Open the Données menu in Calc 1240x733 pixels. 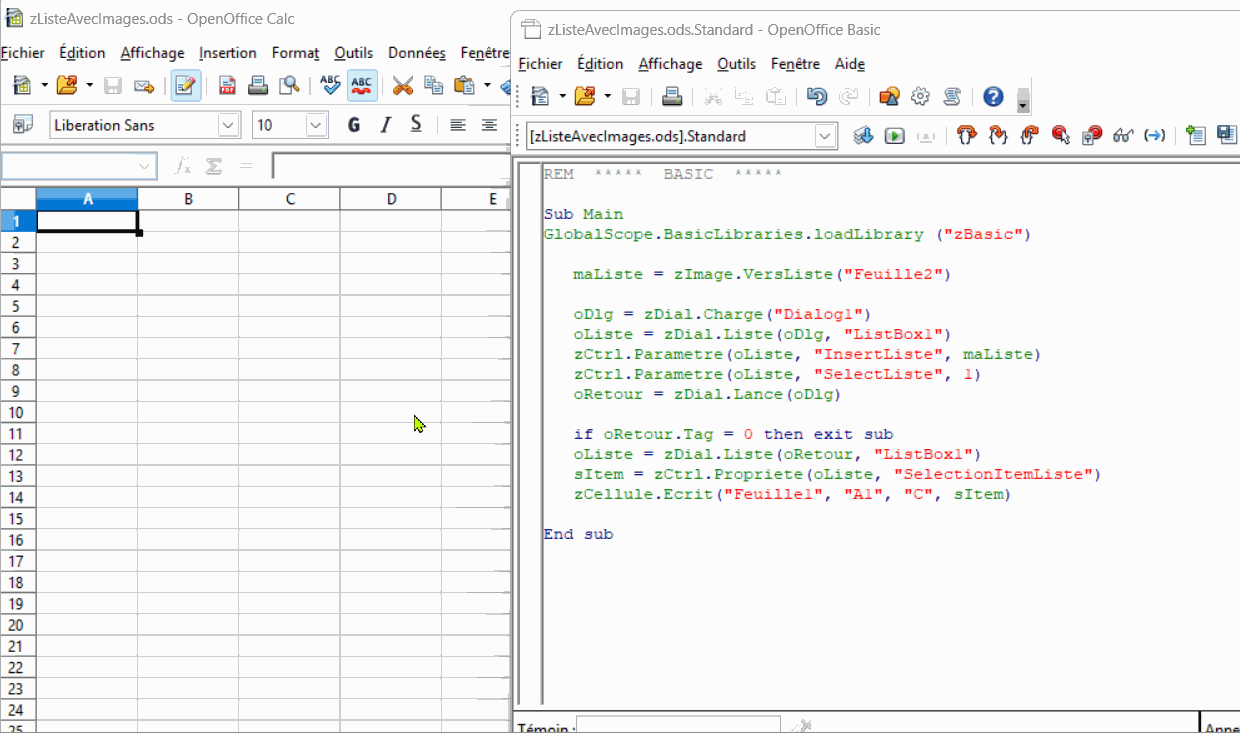tap(417, 53)
